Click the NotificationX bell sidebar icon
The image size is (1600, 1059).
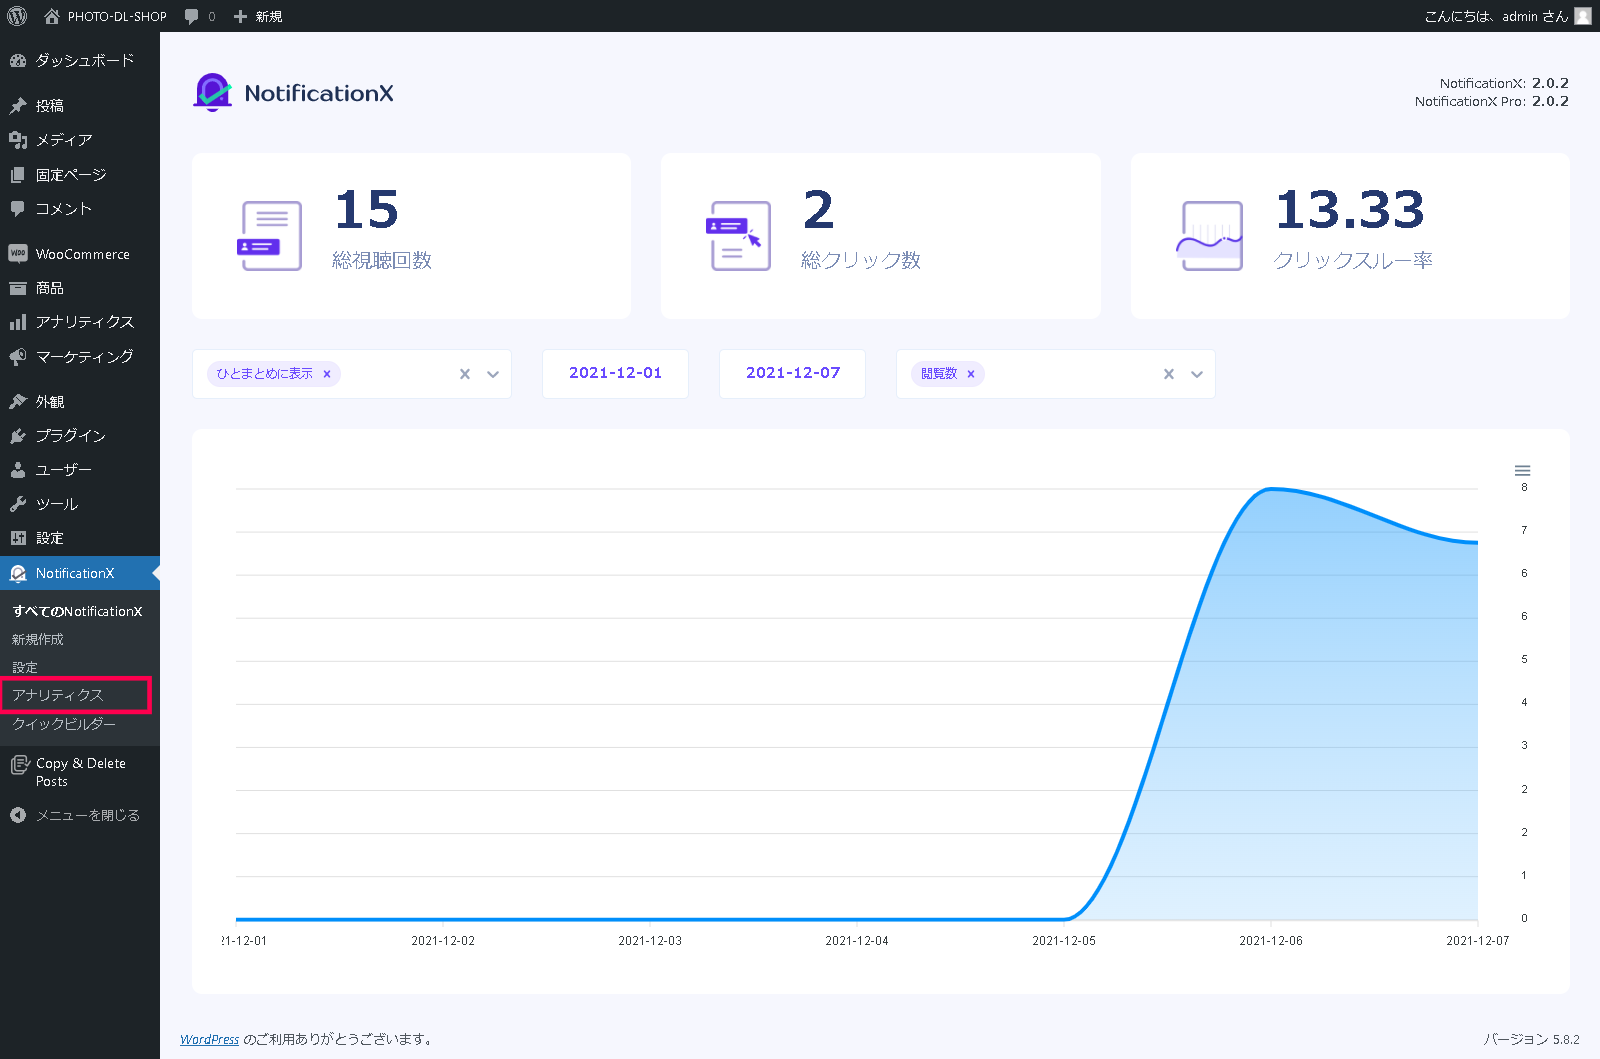pos(18,573)
